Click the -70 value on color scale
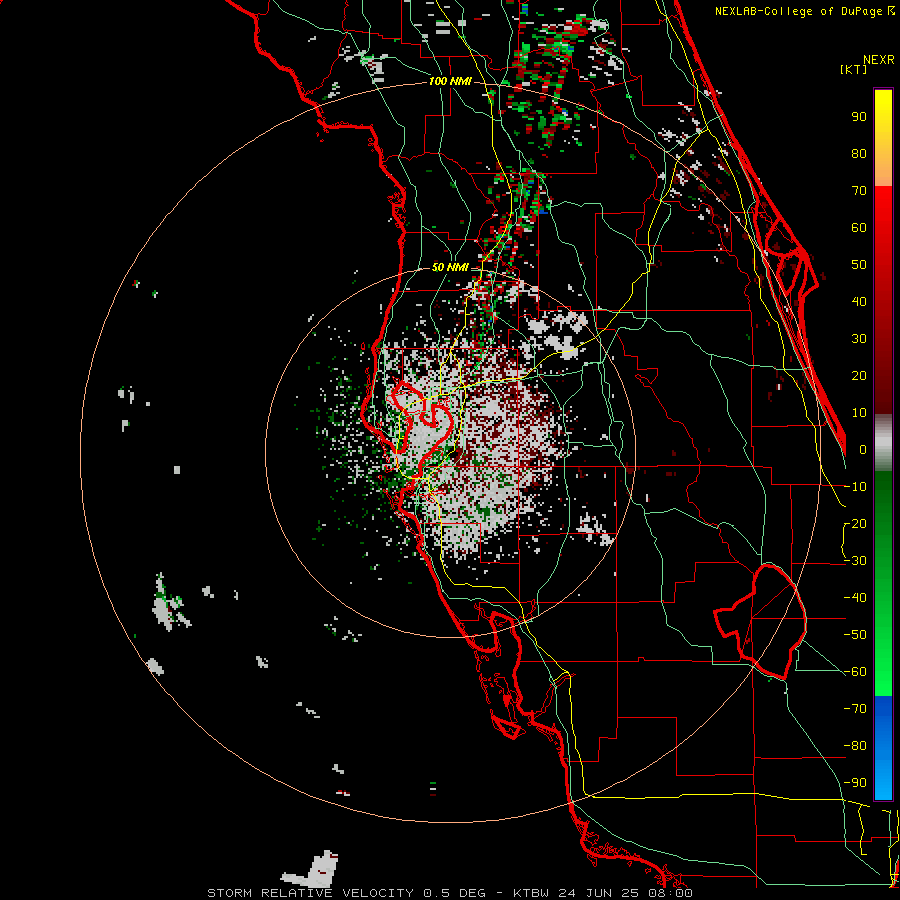Viewport: 900px width, 900px height. click(x=855, y=709)
